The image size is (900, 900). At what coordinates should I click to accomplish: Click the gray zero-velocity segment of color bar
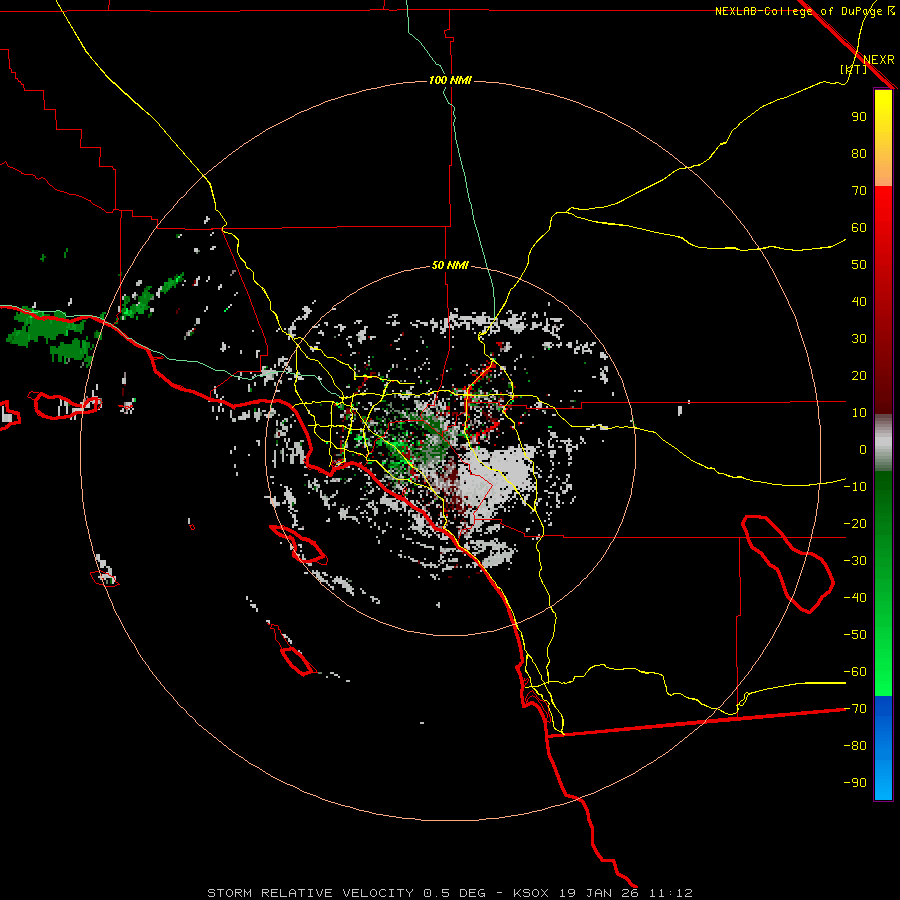point(883,443)
